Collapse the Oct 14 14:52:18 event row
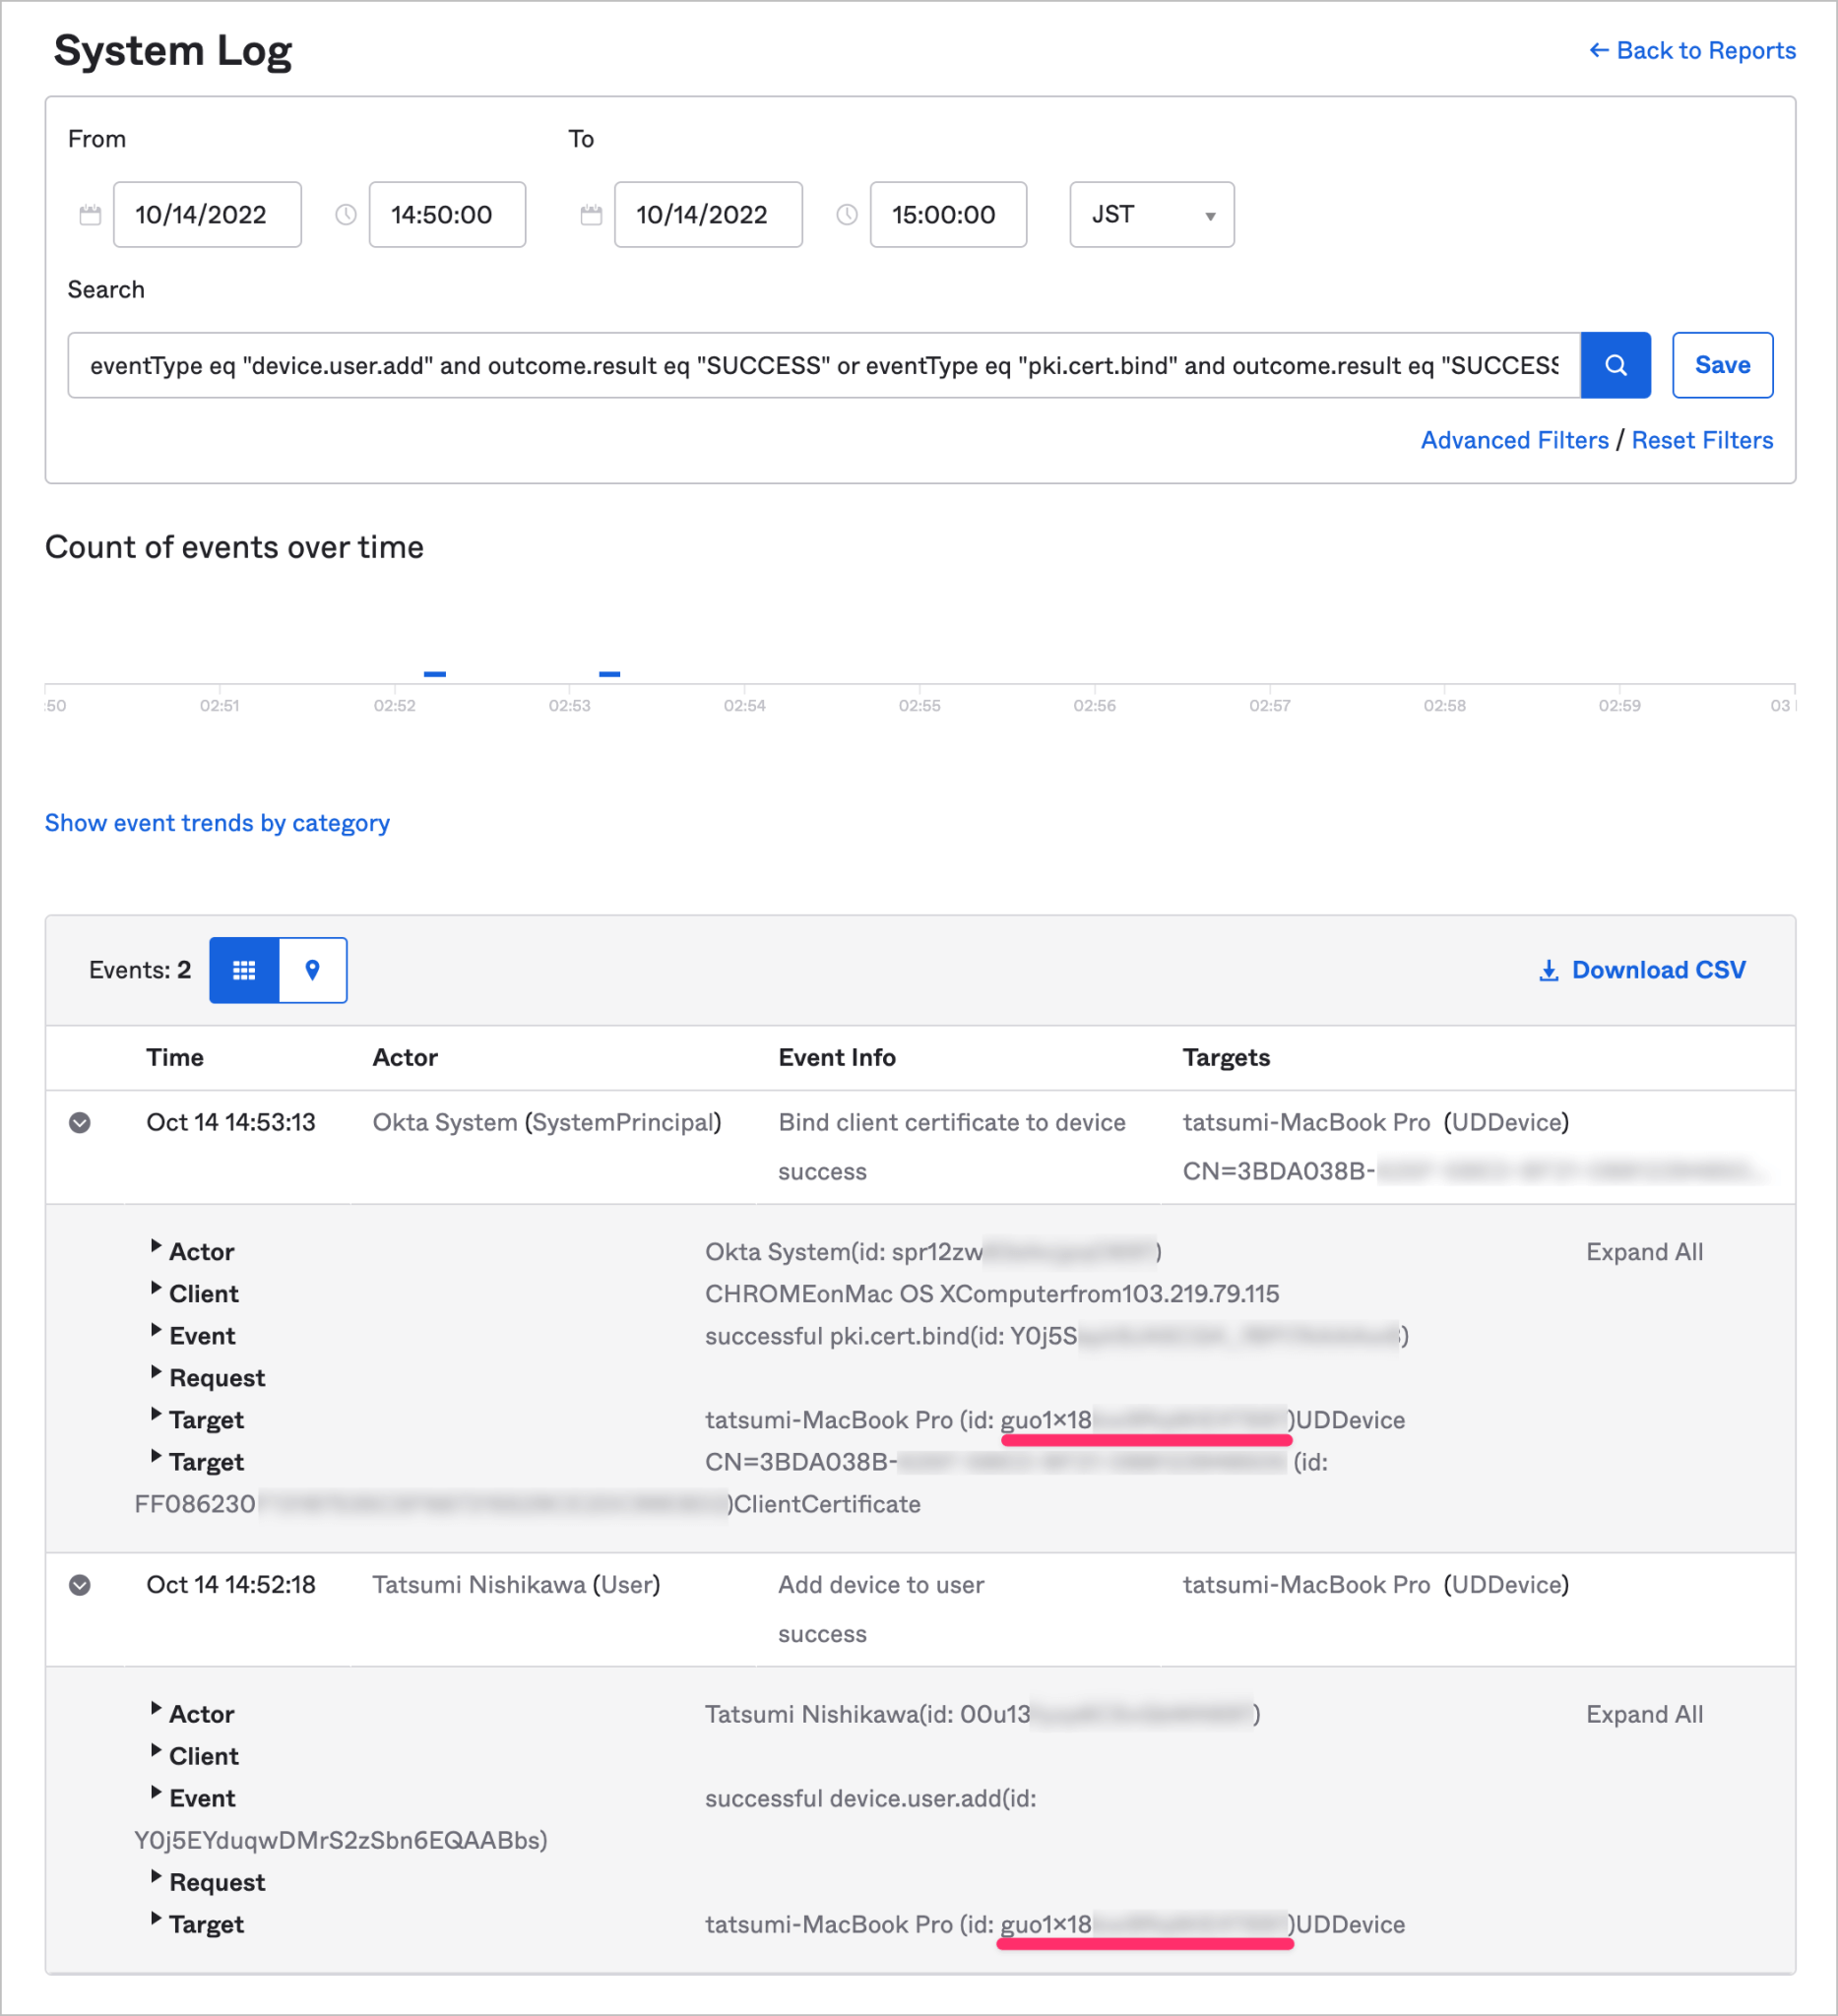Image resolution: width=1838 pixels, height=2016 pixels. [80, 1585]
